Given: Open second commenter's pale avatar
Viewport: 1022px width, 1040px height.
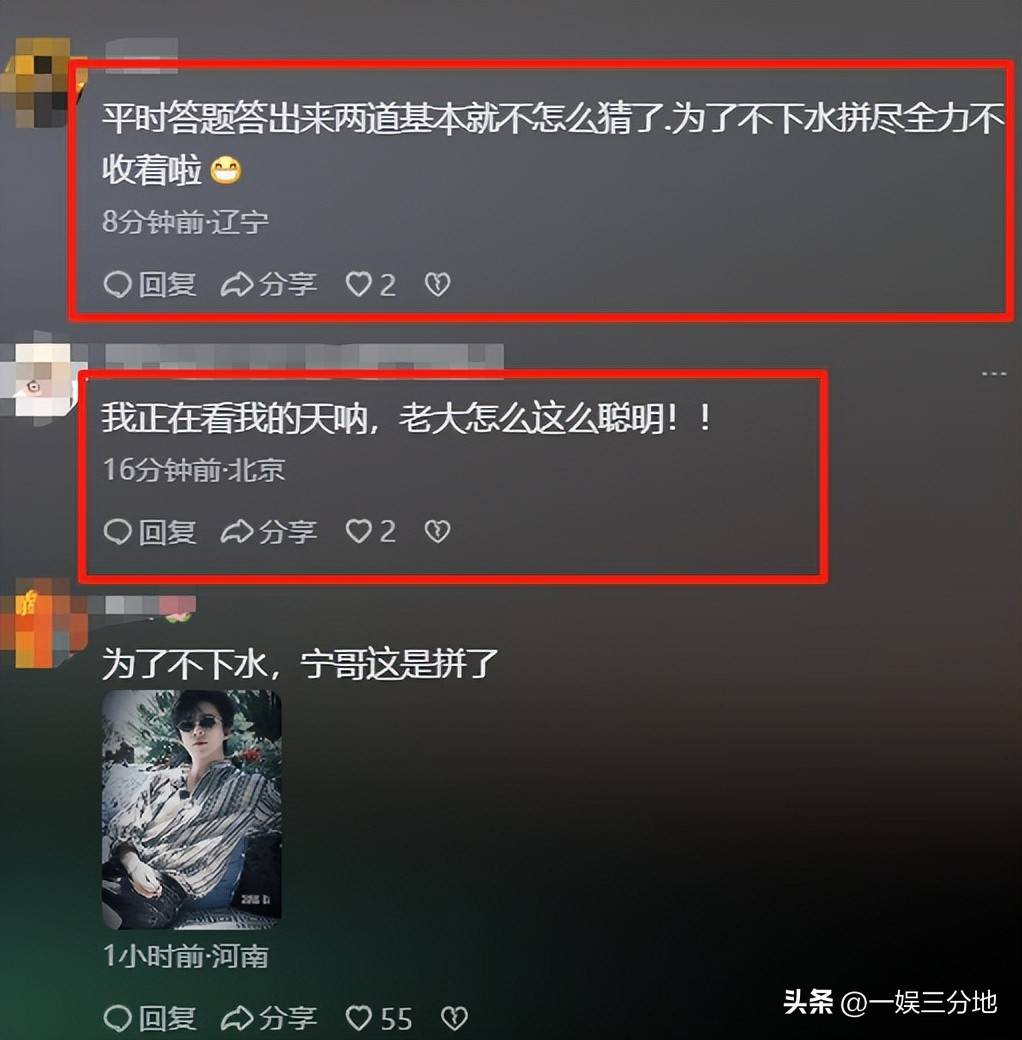Looking at the screenshot, I should click(x=41, y=380).
